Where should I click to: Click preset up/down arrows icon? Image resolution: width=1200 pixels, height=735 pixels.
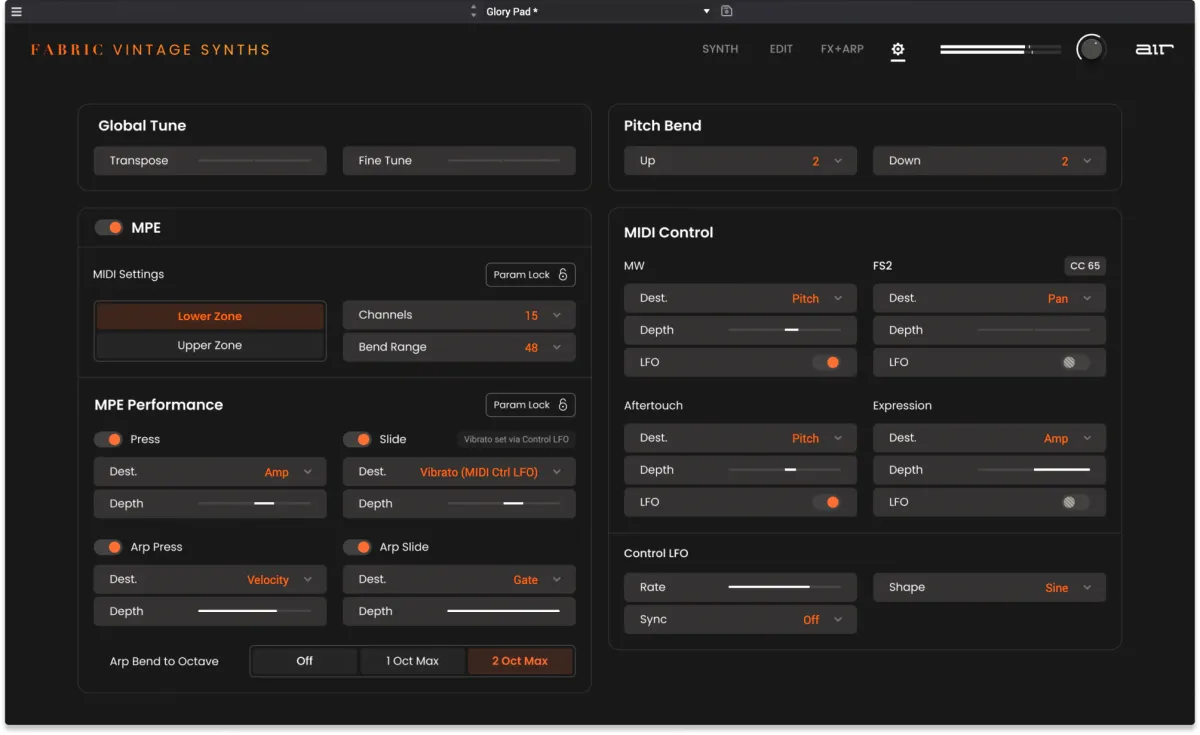point(474,11)
